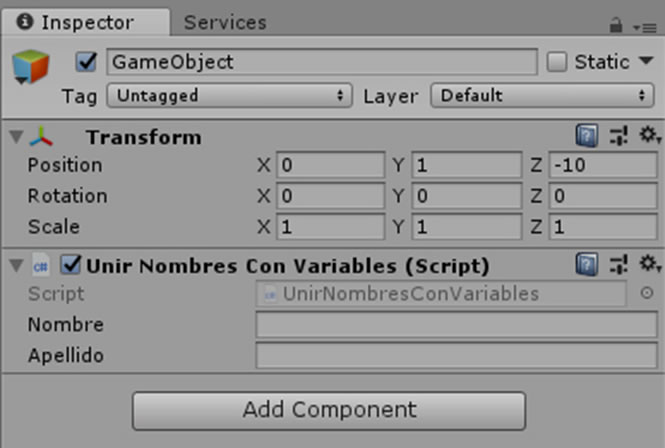The width and height of the screenshot is (665, 448).
Task: Disable the Unir Nombres Con Variables script checkbox
Action: tap(70, 265)
